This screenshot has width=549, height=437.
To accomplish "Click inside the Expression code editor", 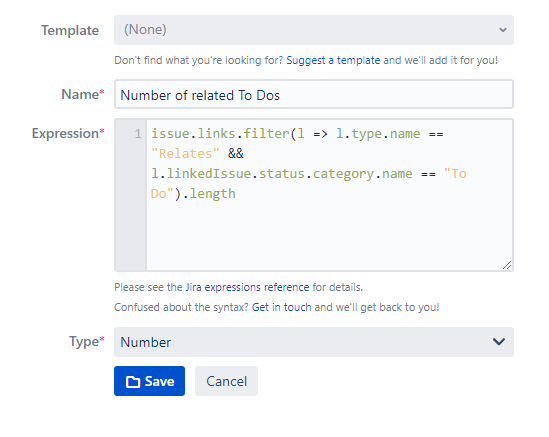I will [x=329, y=195].
